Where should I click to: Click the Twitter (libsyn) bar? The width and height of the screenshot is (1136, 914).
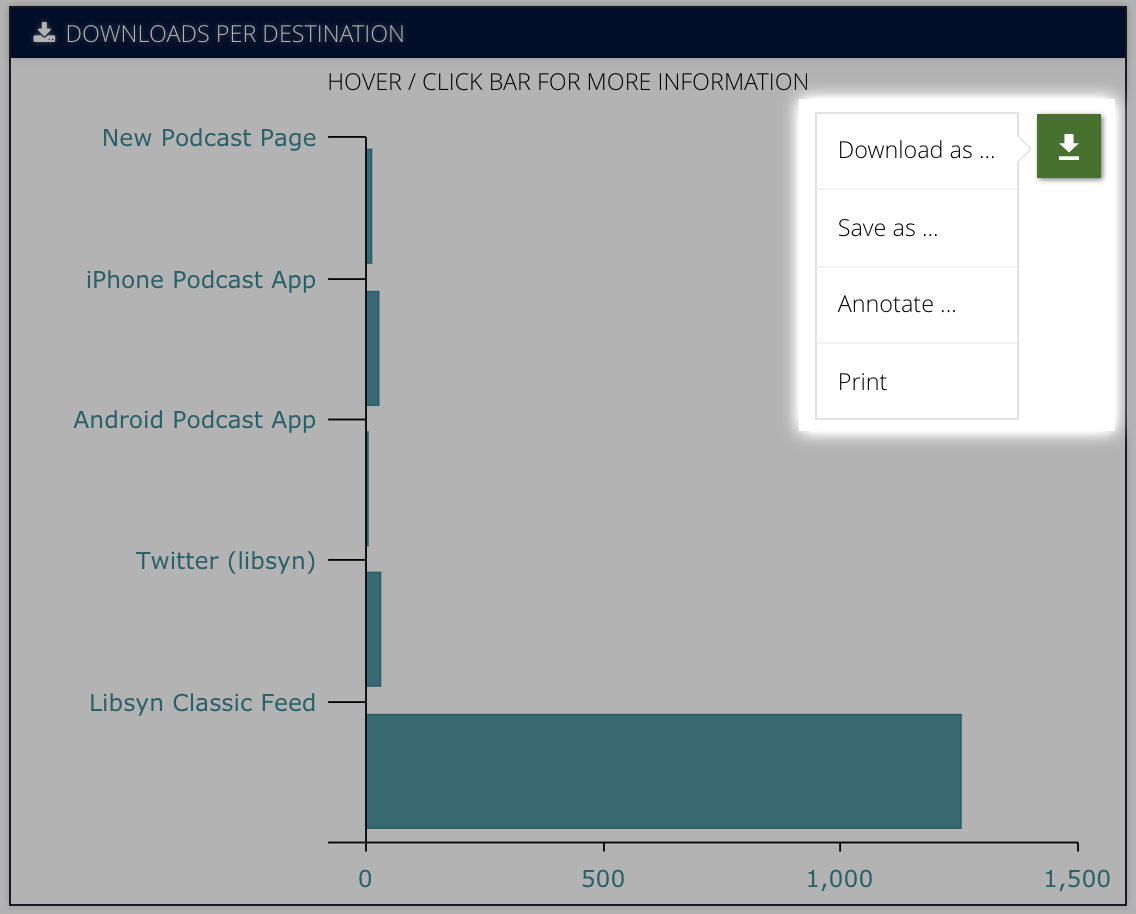pos(374,629)
